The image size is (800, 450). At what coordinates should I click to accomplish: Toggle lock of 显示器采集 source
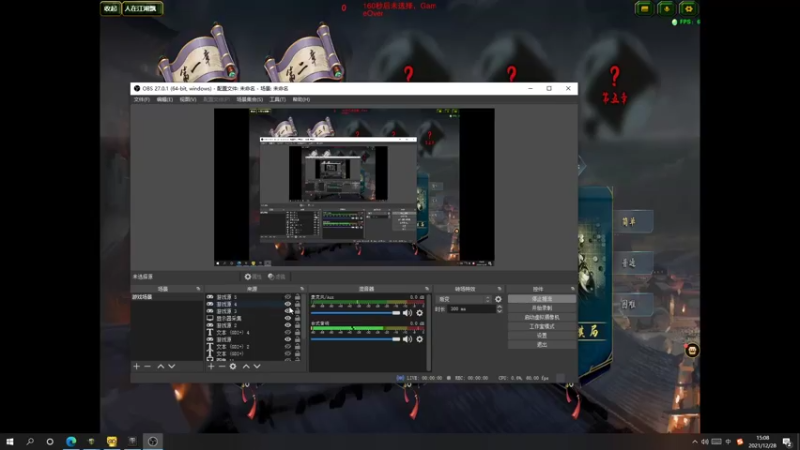click(297, 318)
